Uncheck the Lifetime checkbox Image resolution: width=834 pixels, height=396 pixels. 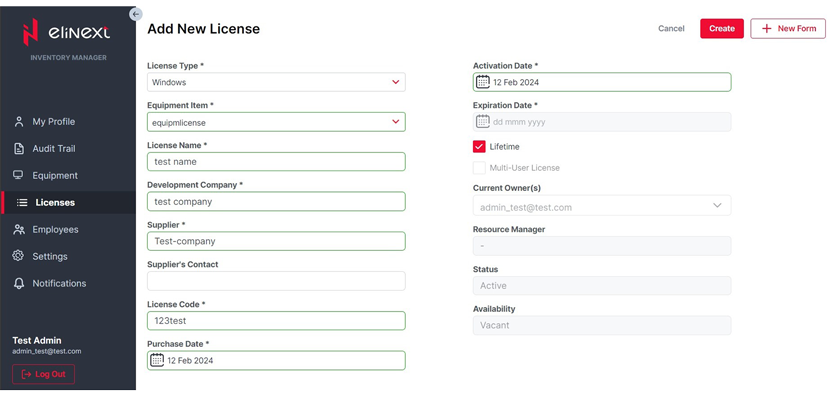click(479, 147)
